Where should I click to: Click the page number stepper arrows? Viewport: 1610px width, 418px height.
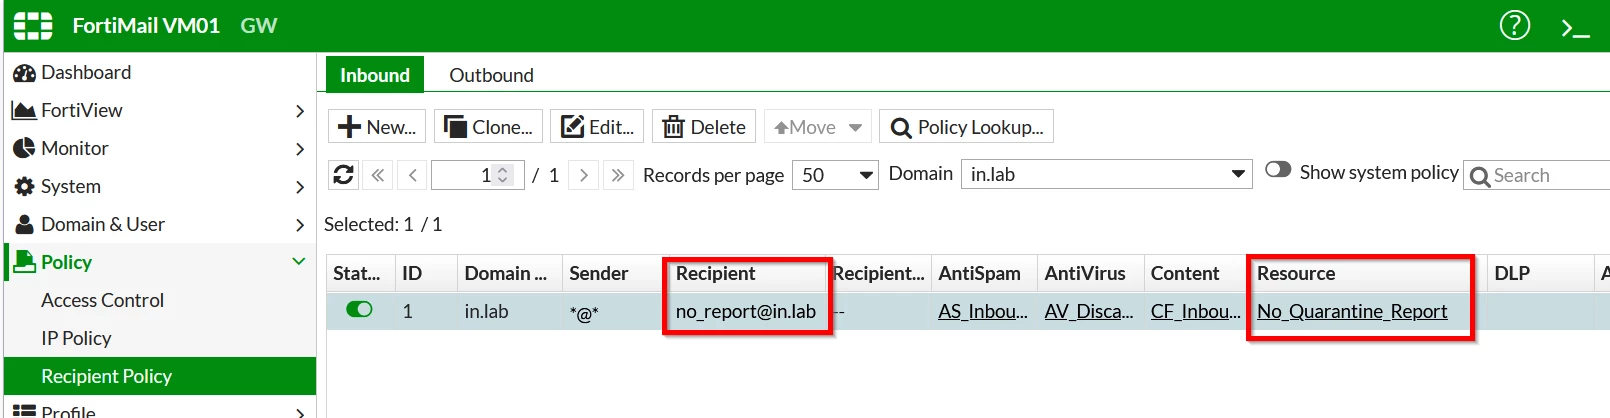(x=503, y=175)
